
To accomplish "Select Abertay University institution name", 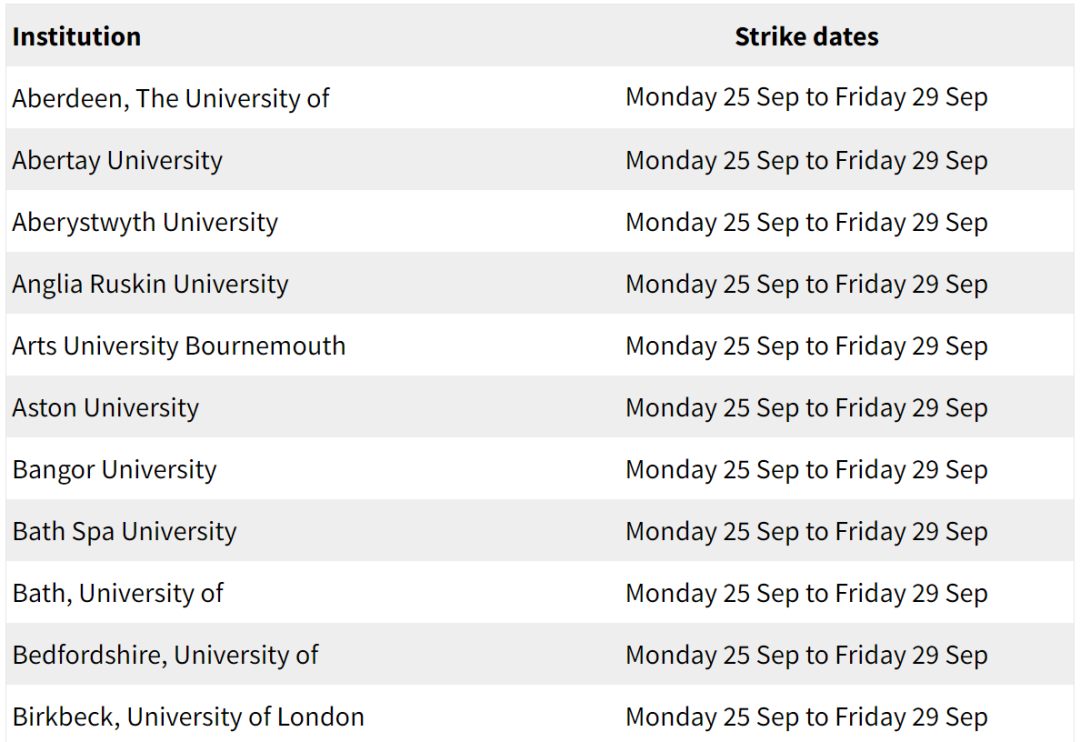I will click(x=117, y=161).
